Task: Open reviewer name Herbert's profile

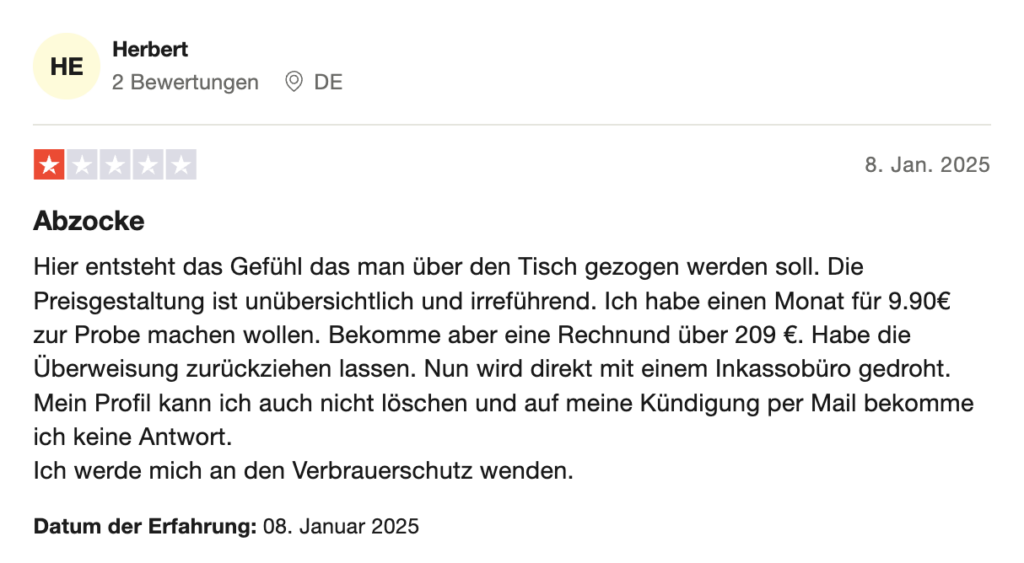Action: [x=150, y=49]
